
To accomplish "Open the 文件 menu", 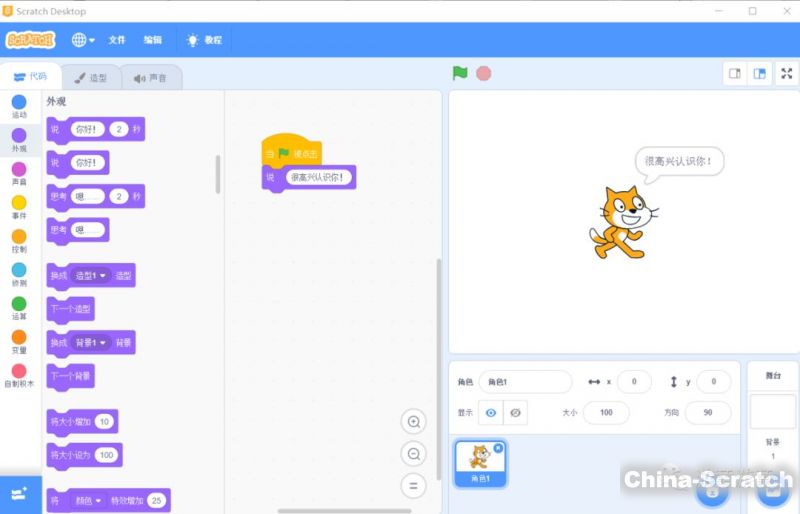I will tap(117, 40).
